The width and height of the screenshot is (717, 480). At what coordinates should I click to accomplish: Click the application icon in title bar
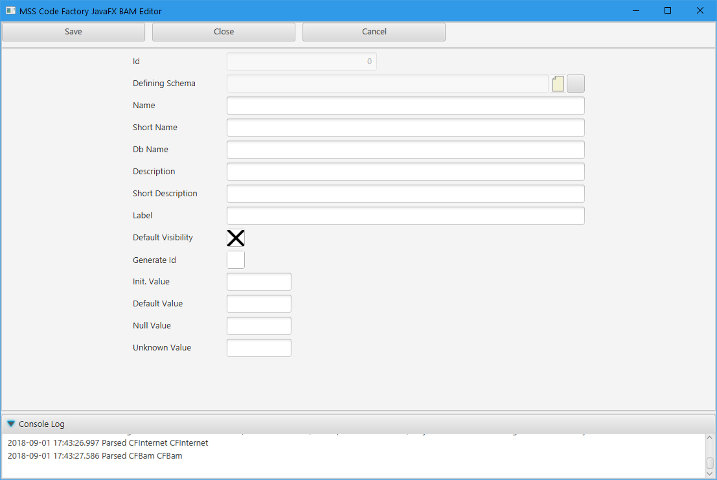point(9,10)
